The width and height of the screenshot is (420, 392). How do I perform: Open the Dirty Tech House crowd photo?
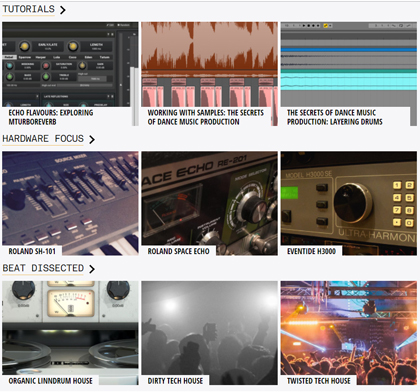(x=209, y=328)
